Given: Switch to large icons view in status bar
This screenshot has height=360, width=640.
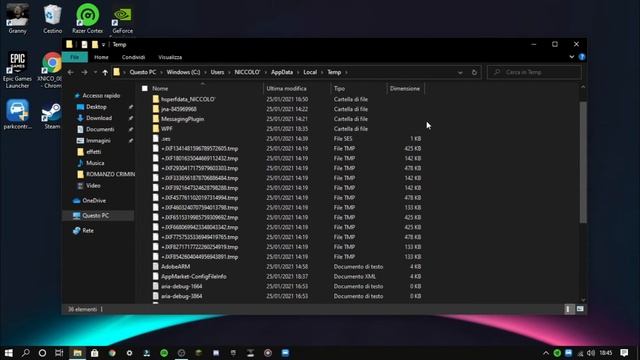Looking at the screenshot, I should 580,309.
